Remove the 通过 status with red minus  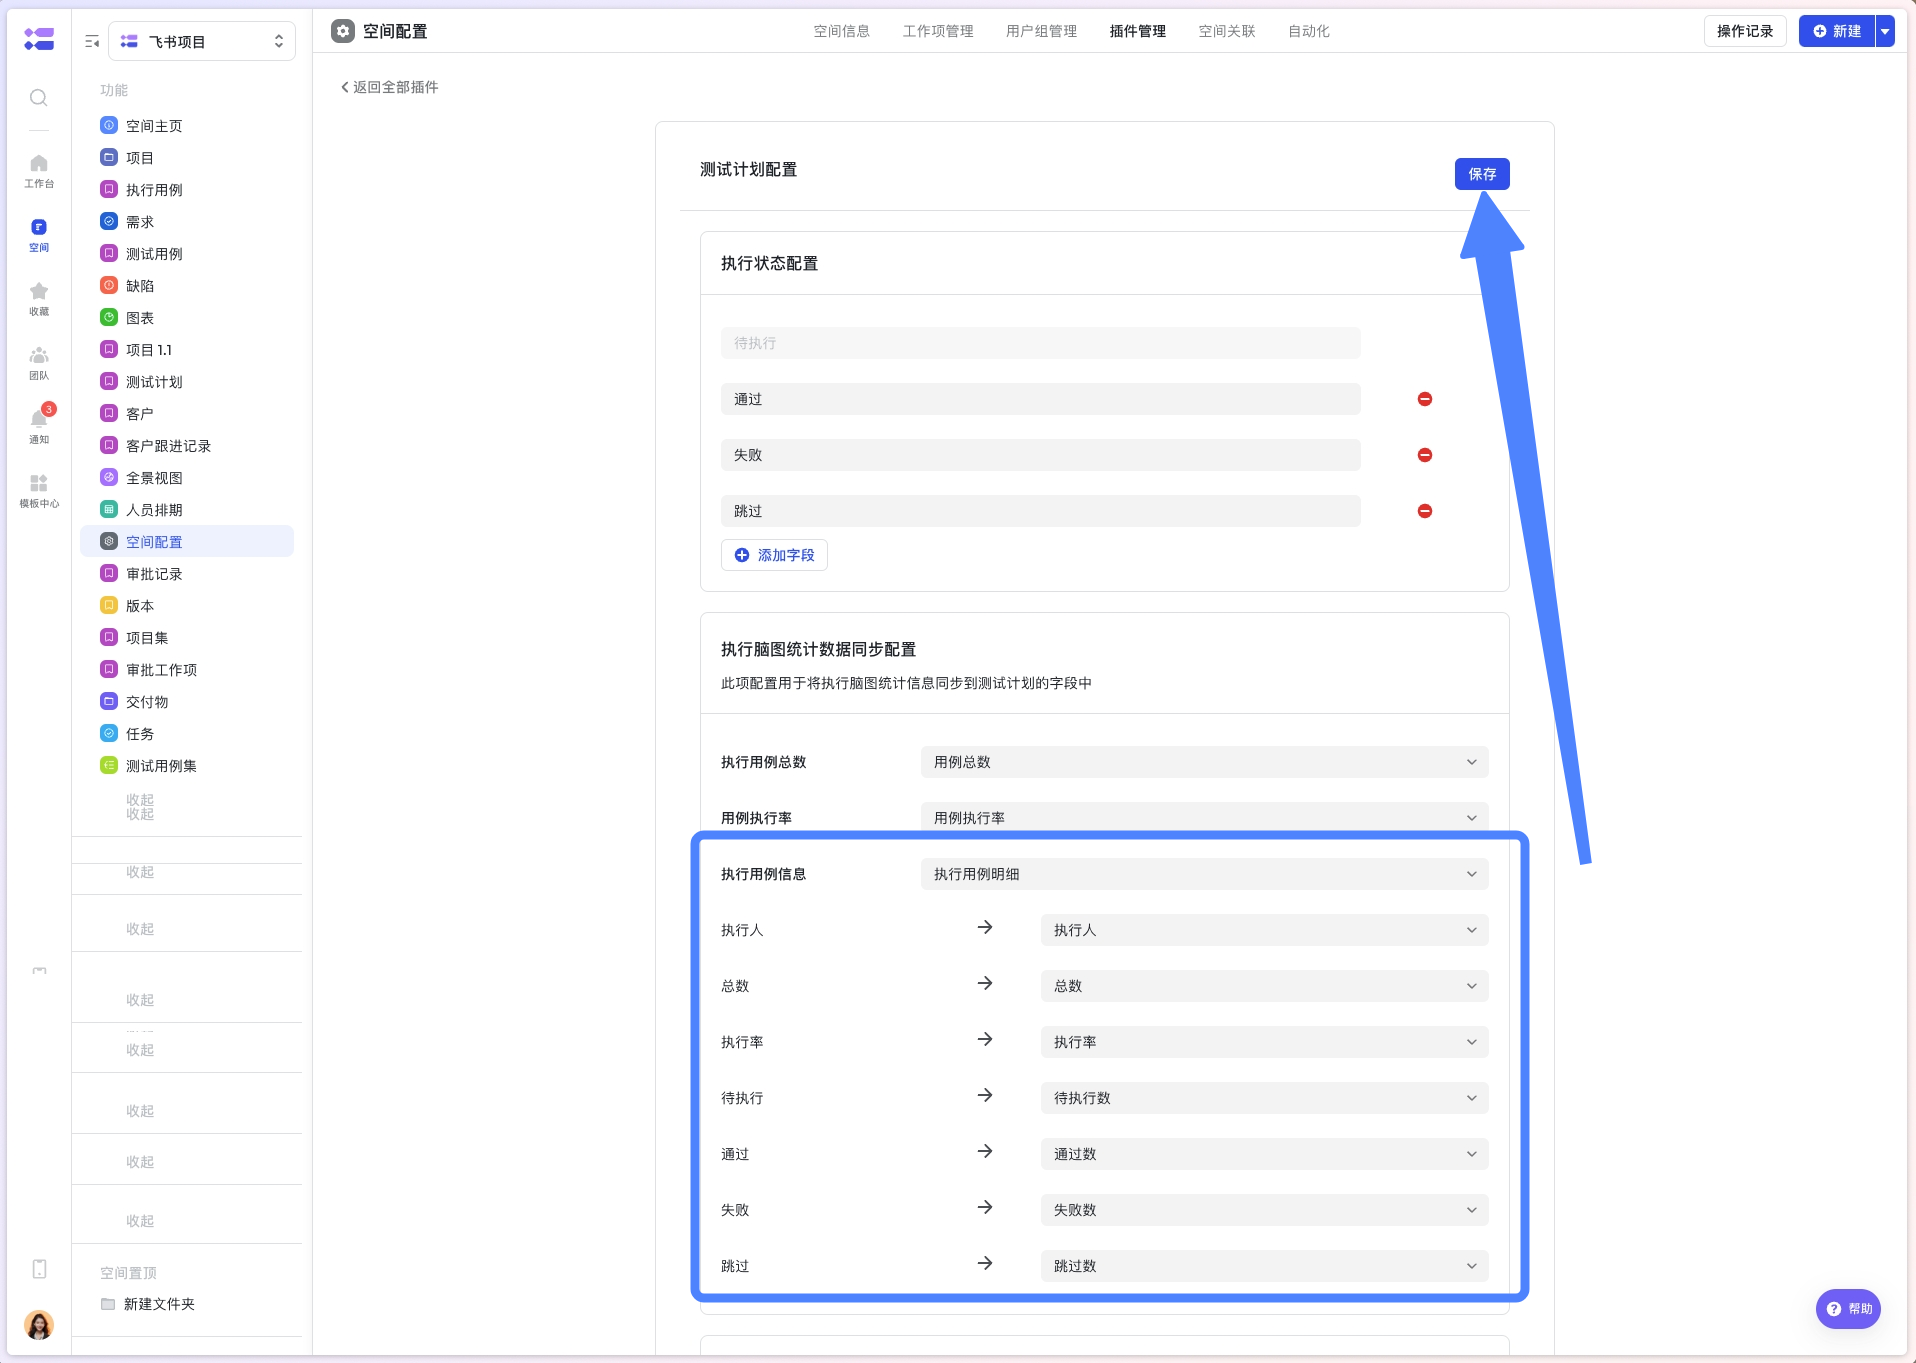1425,399
